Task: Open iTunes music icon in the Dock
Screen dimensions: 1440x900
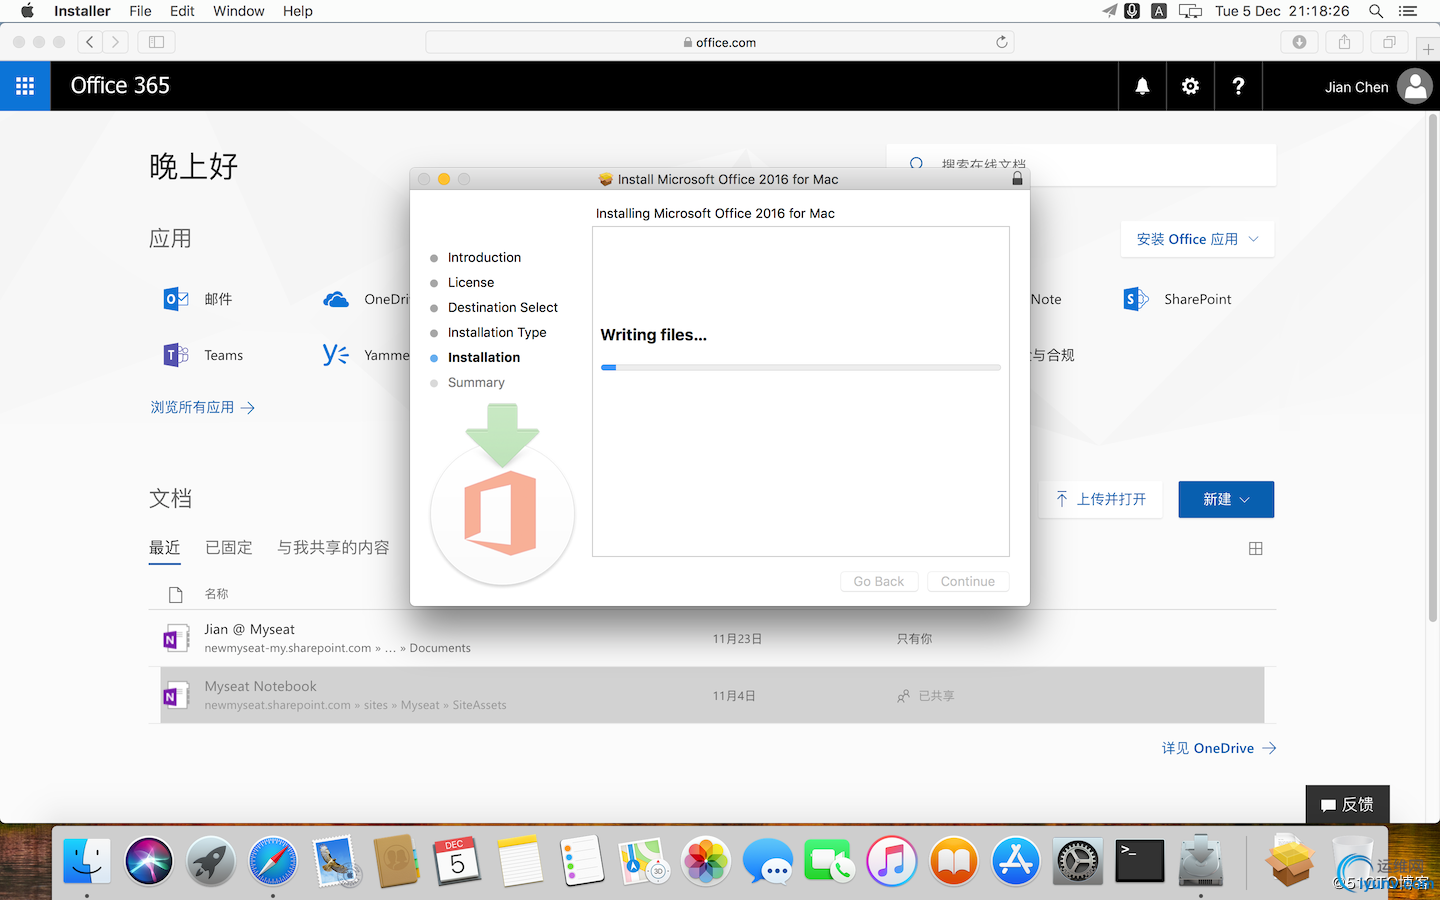Action: (x=892, y=861)
